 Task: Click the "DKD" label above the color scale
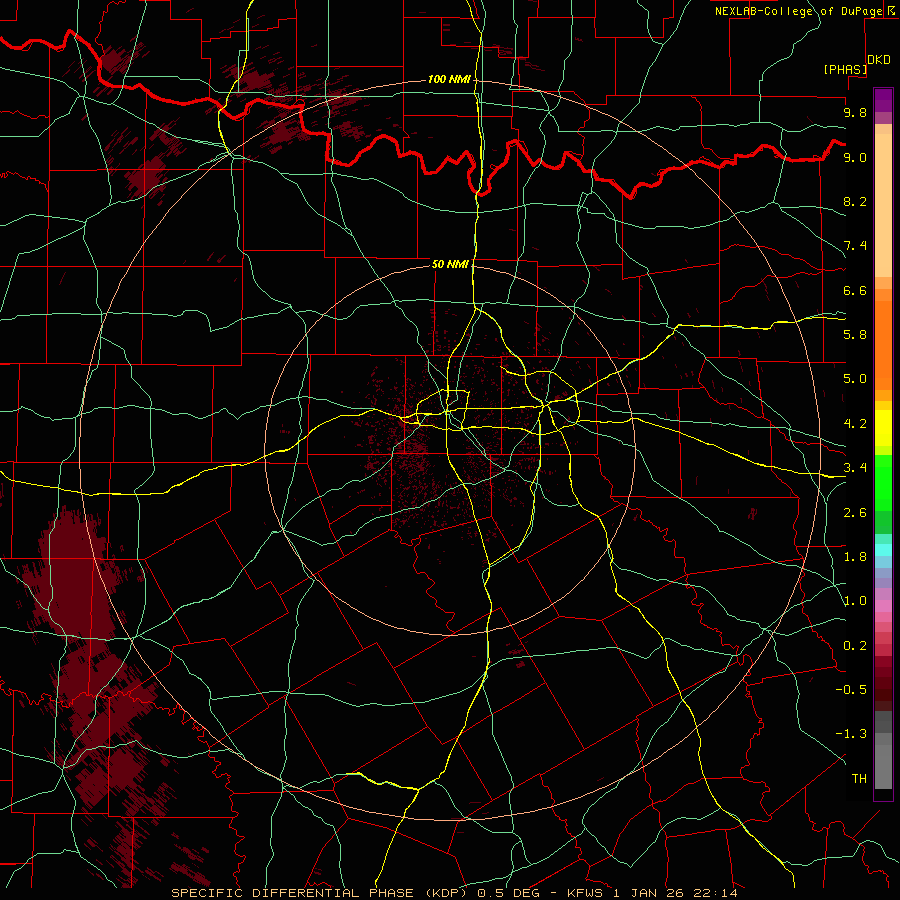pyautogui.click(x=879, y=60)
